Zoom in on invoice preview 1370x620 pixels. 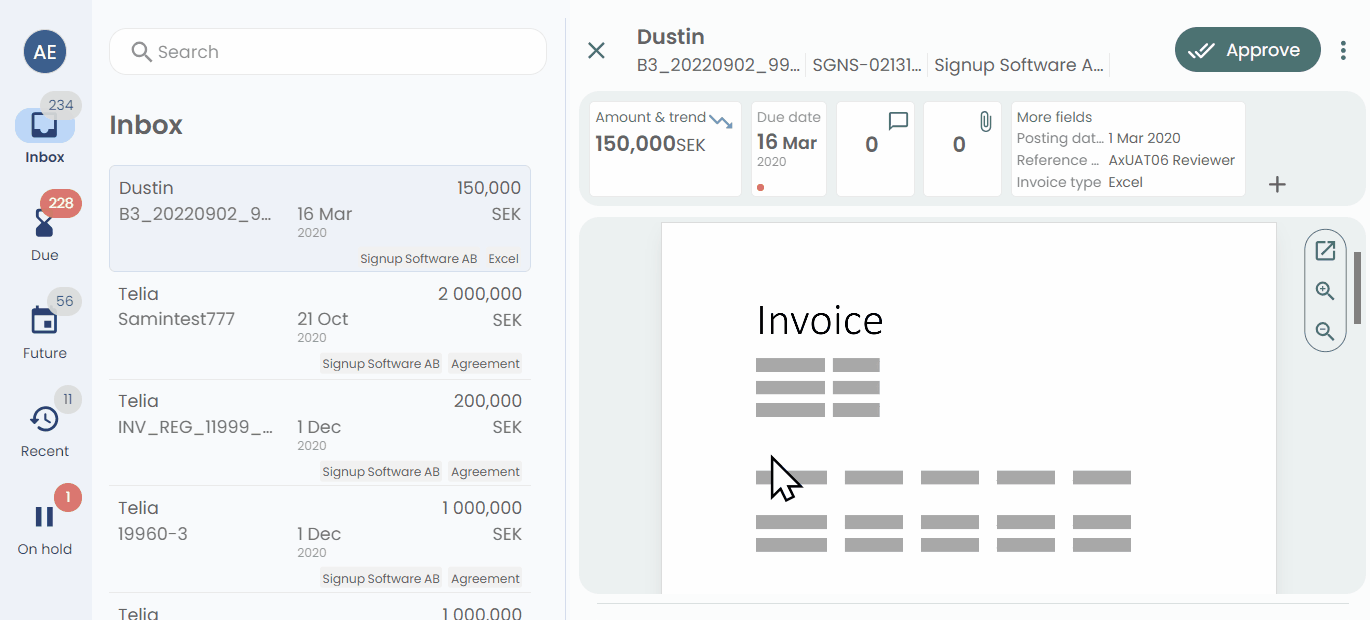tap(1325, 291)
